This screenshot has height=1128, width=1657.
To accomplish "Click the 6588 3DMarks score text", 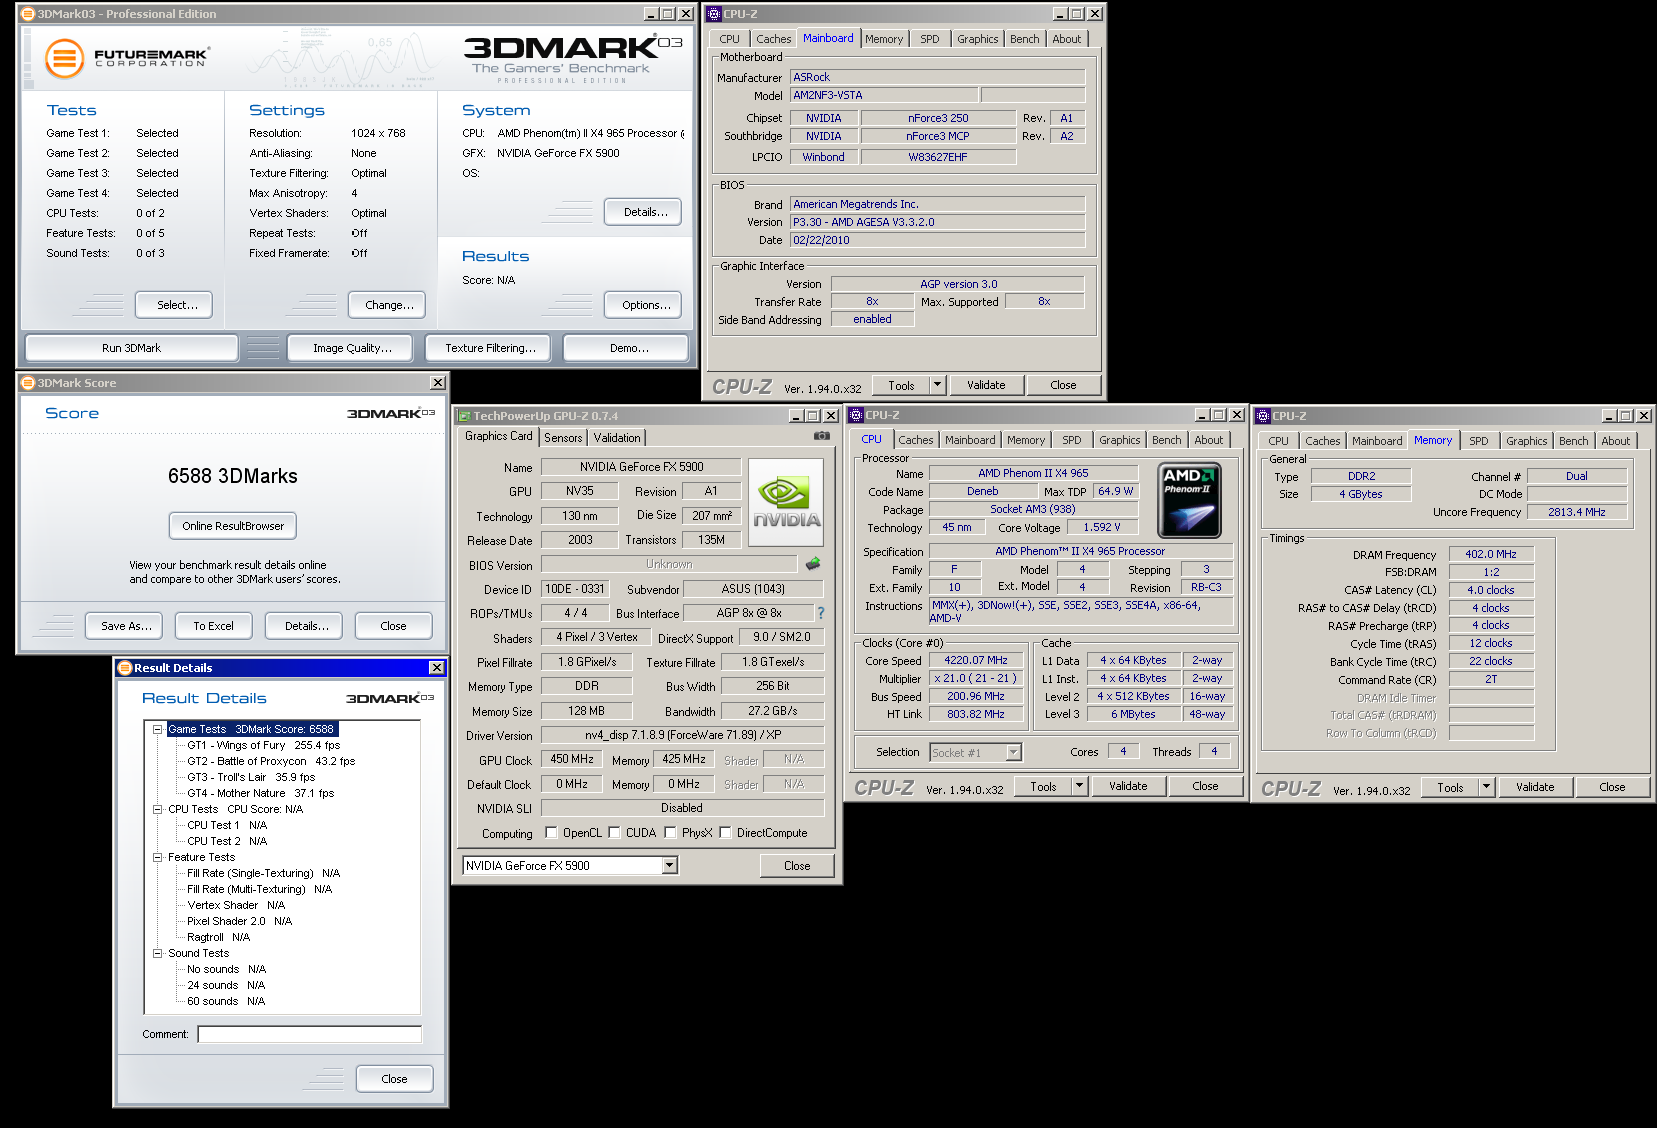I will [233, 476].
